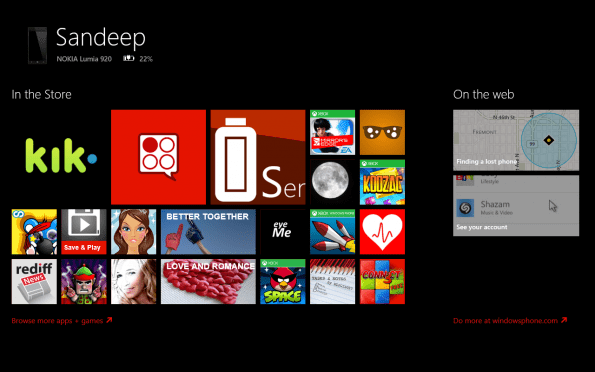This screenshot has width=595, height=372.
Task: Open the Love and Romance collection tile
Action: pos(208,282)
